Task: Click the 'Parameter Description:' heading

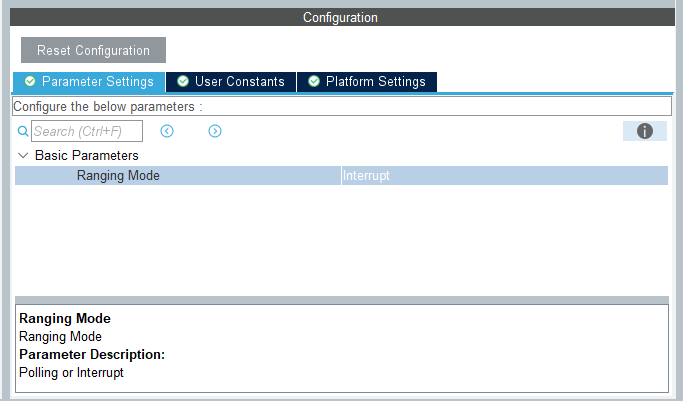Action: [92, 354]
